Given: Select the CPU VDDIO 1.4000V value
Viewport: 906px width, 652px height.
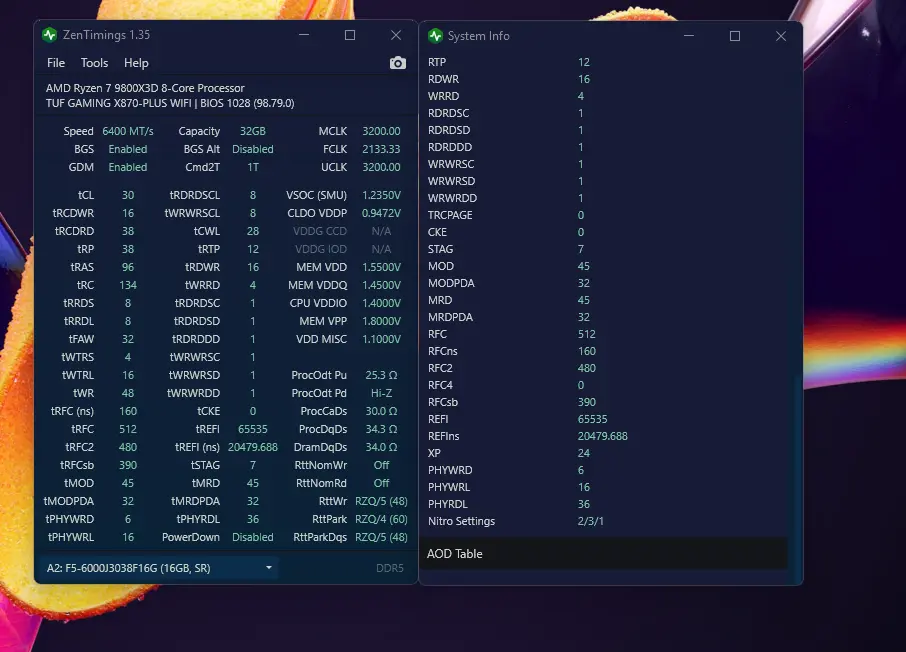Looking at the screenshot, I should [x=381, y=303].
